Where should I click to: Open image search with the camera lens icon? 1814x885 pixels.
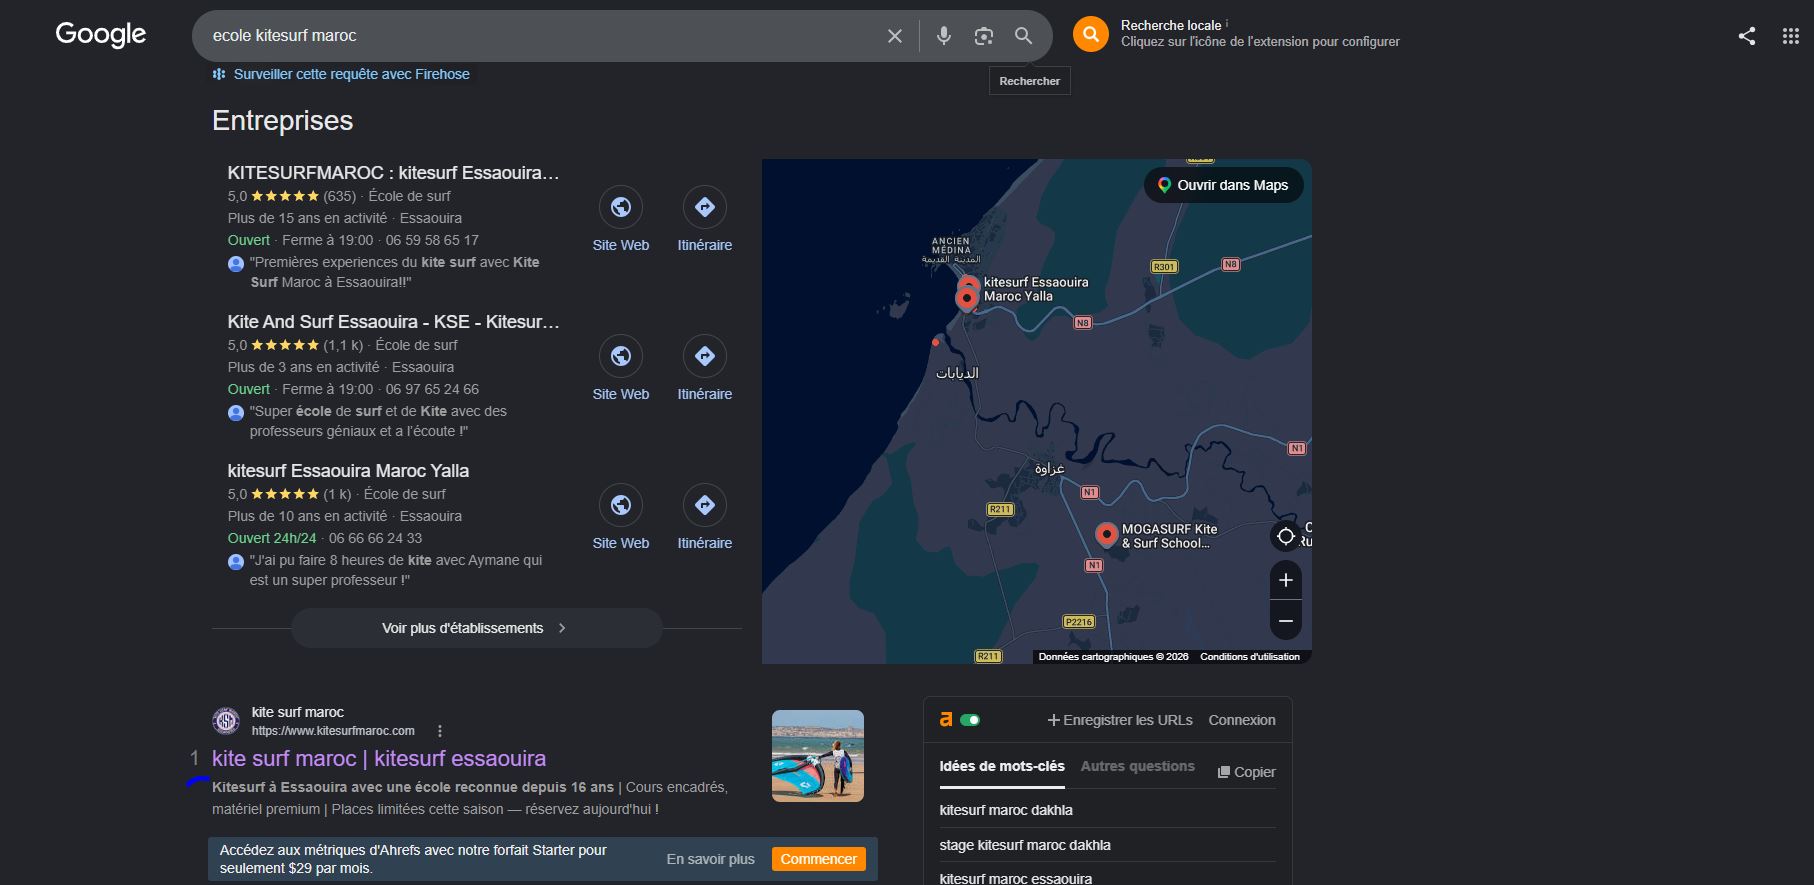point(984,36)
